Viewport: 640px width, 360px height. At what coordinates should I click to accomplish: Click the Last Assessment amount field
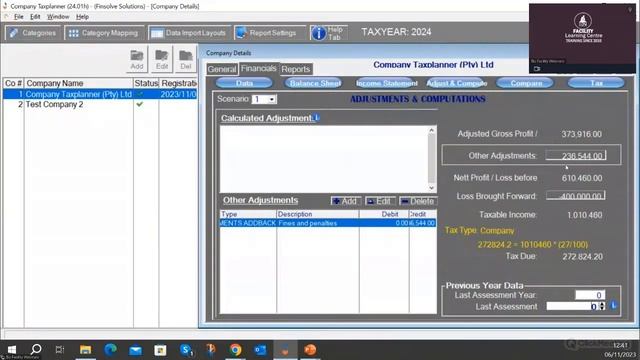coord(572,306)
